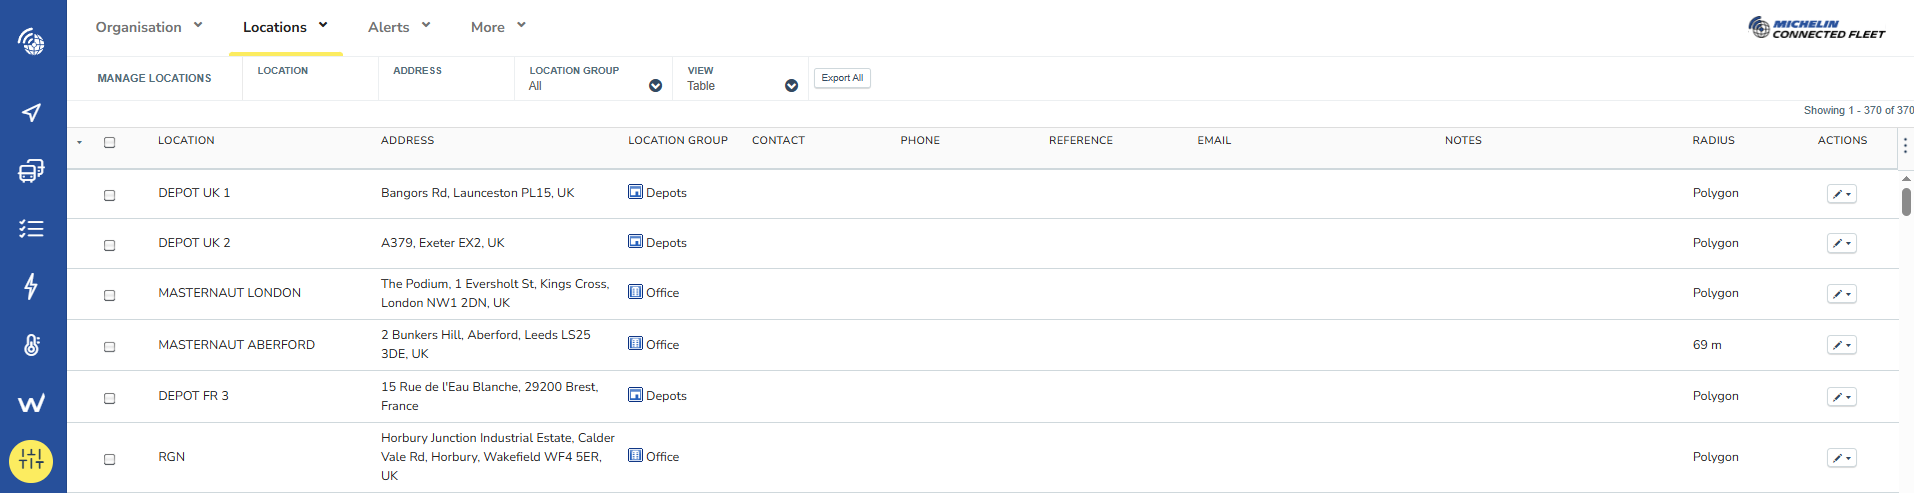Click the paper plane navigation icon in sidebar
The width and height of the screenshot is (1914, 493).
pos(32,112)
